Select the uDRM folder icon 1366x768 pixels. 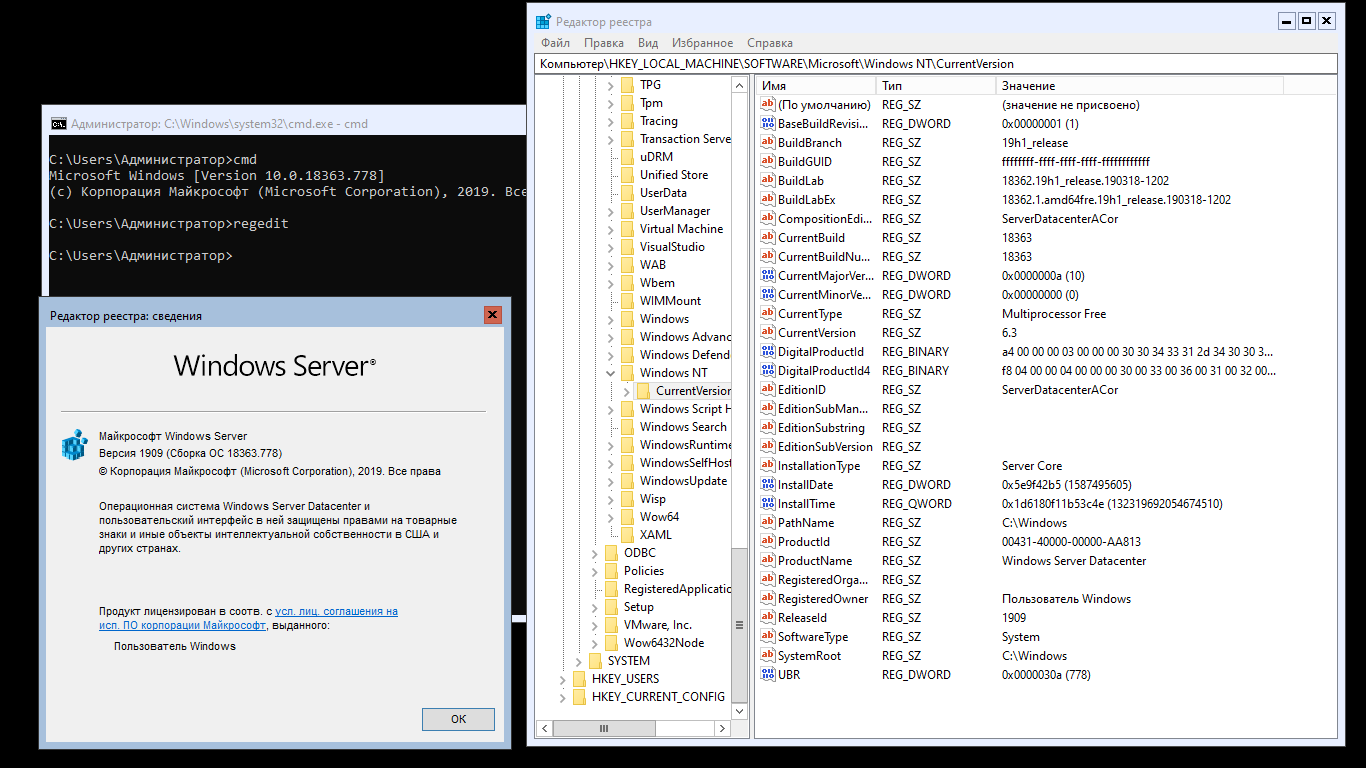pyautogui.click(x=627, y=157)
